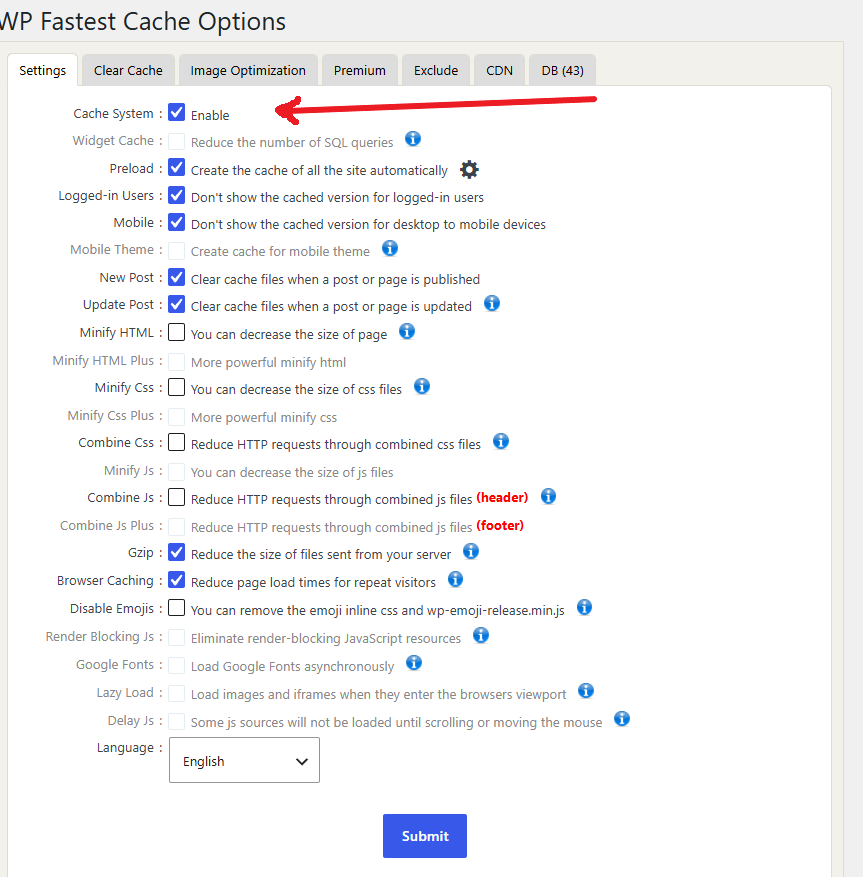Click 'More powerful minify css' text
Image resolution: width=863 pixels, height=877 pixels.
click(264, 417)
